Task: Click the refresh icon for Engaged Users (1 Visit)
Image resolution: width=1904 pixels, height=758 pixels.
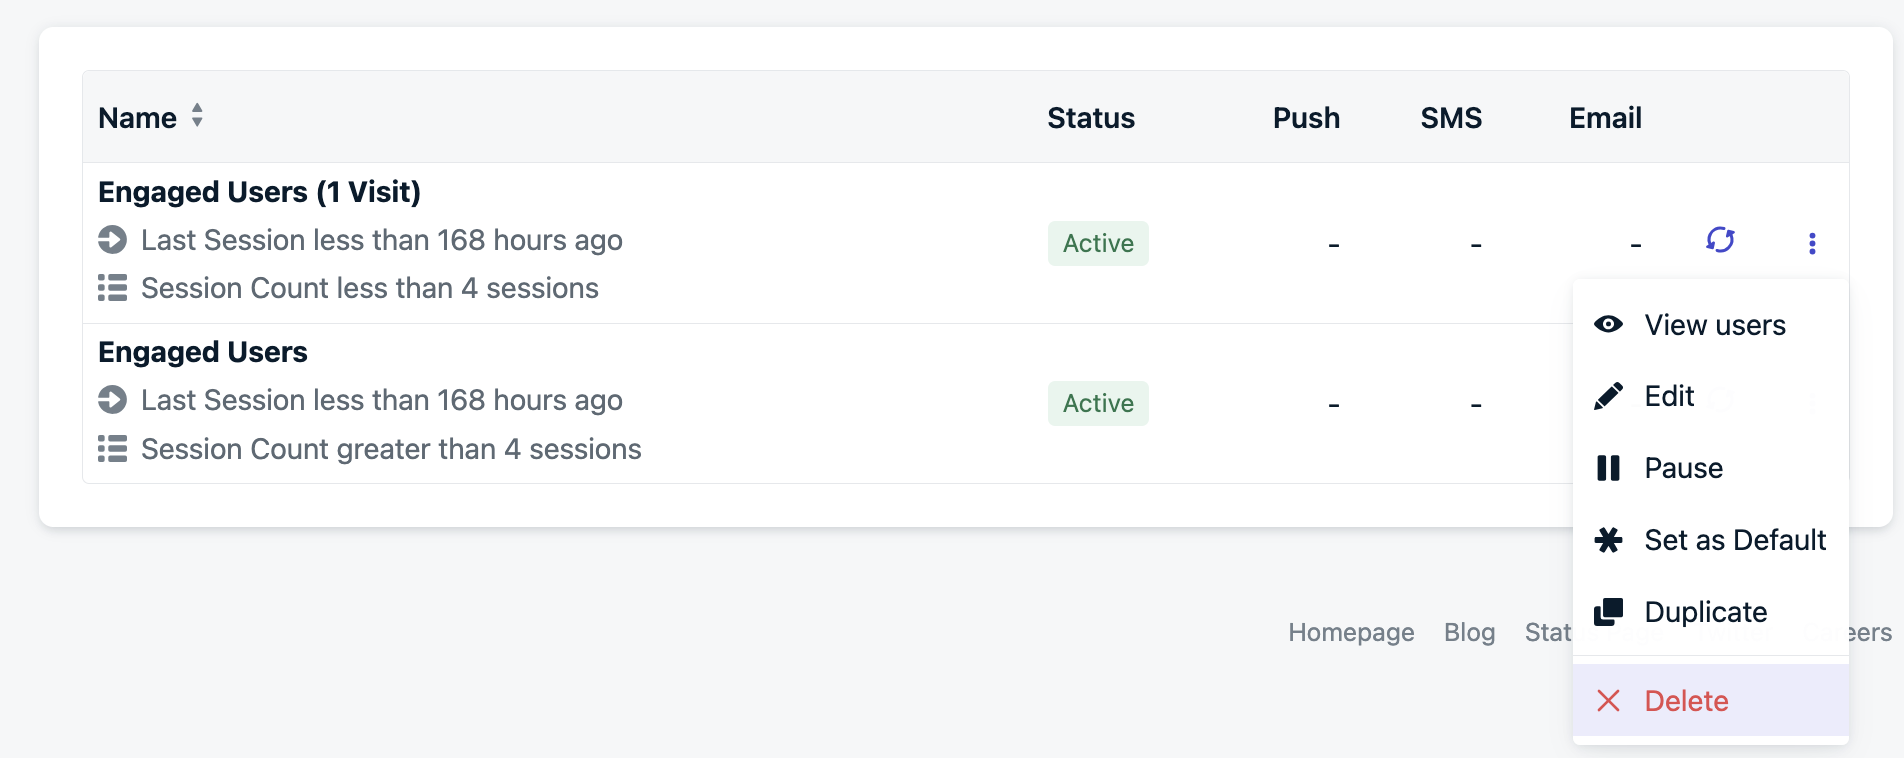Action: coord(1720,241)
